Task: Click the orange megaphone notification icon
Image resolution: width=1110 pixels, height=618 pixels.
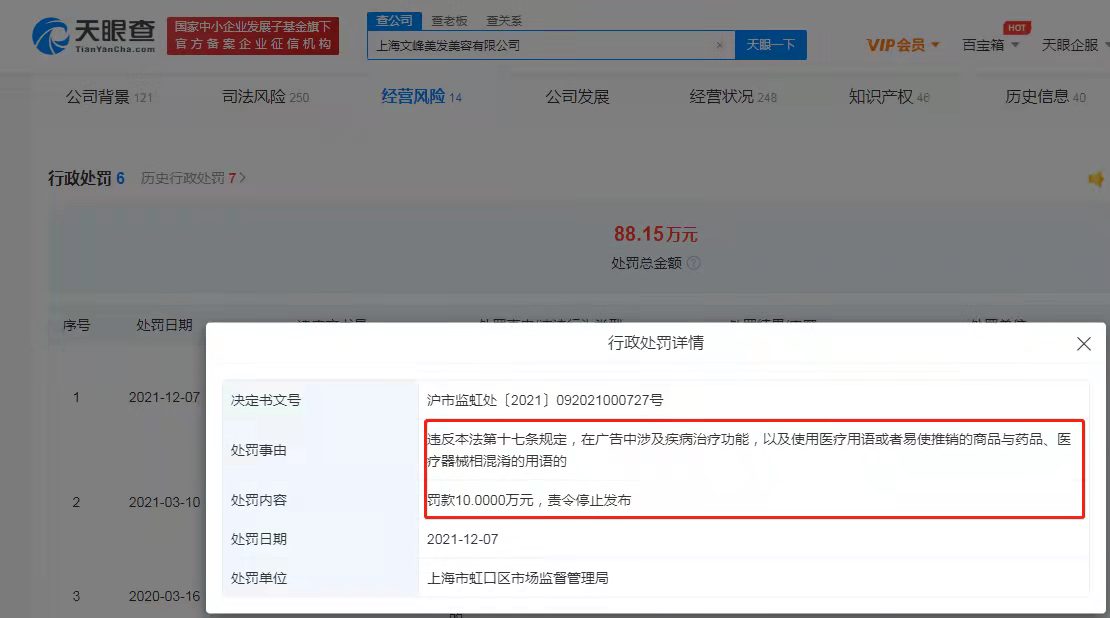Action: [x=1097, y=180]
